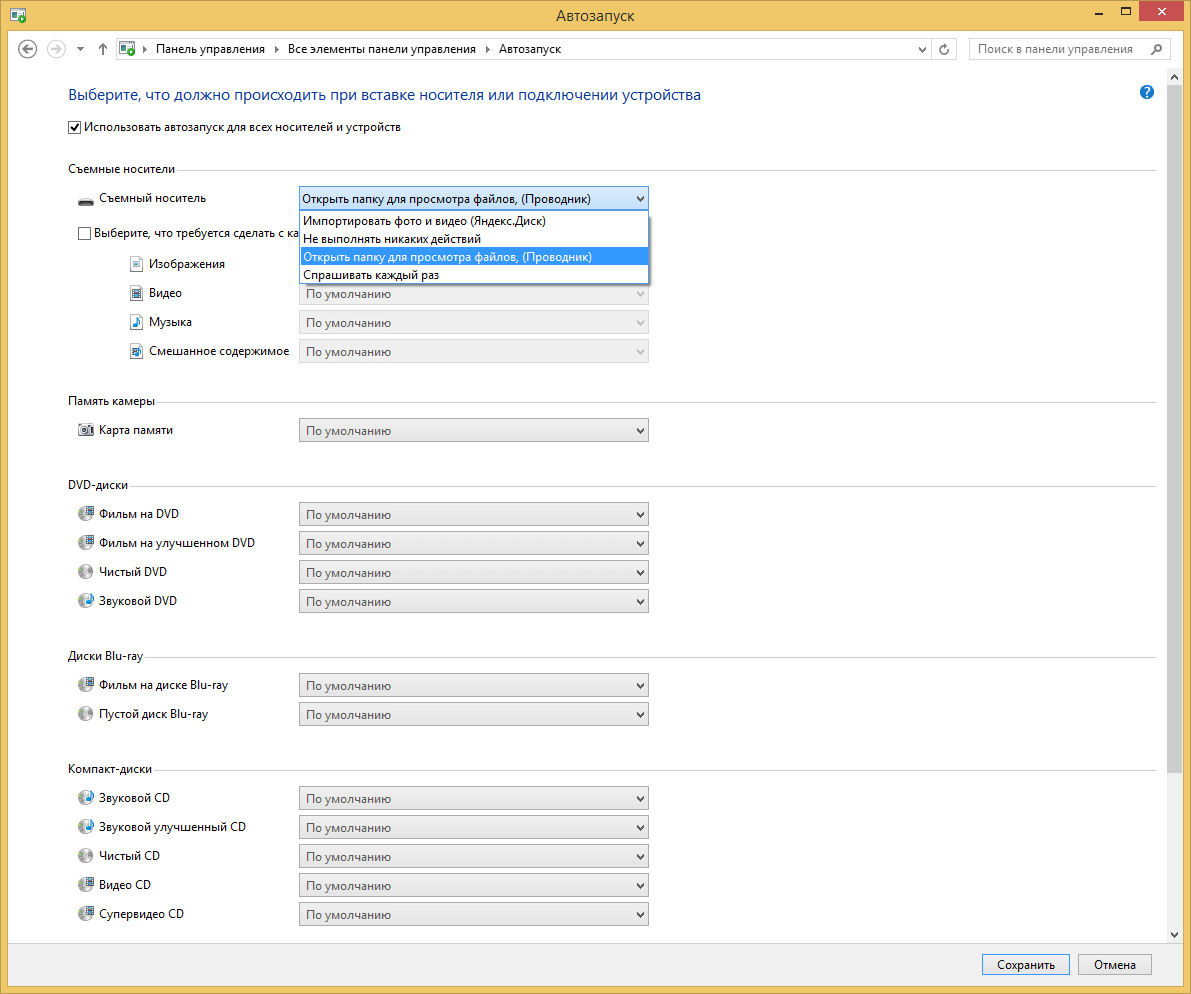The width and height of the screenshot is (1191, 994).
Task: Expand the Чистый DVD dropdown
Action: (x=473, y=573)
